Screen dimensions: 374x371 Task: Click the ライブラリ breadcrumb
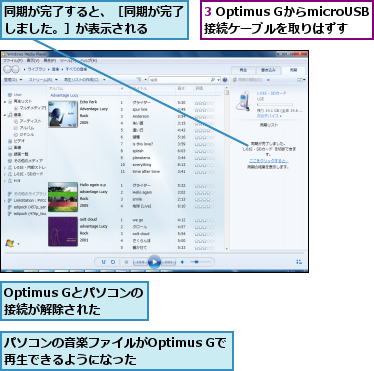(x=36, y=69)
